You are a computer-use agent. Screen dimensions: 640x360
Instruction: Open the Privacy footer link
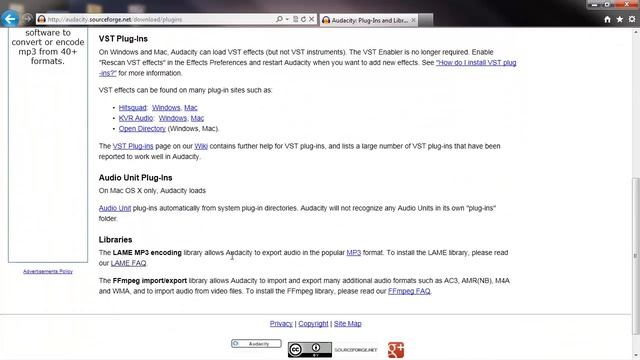point(281,324)
